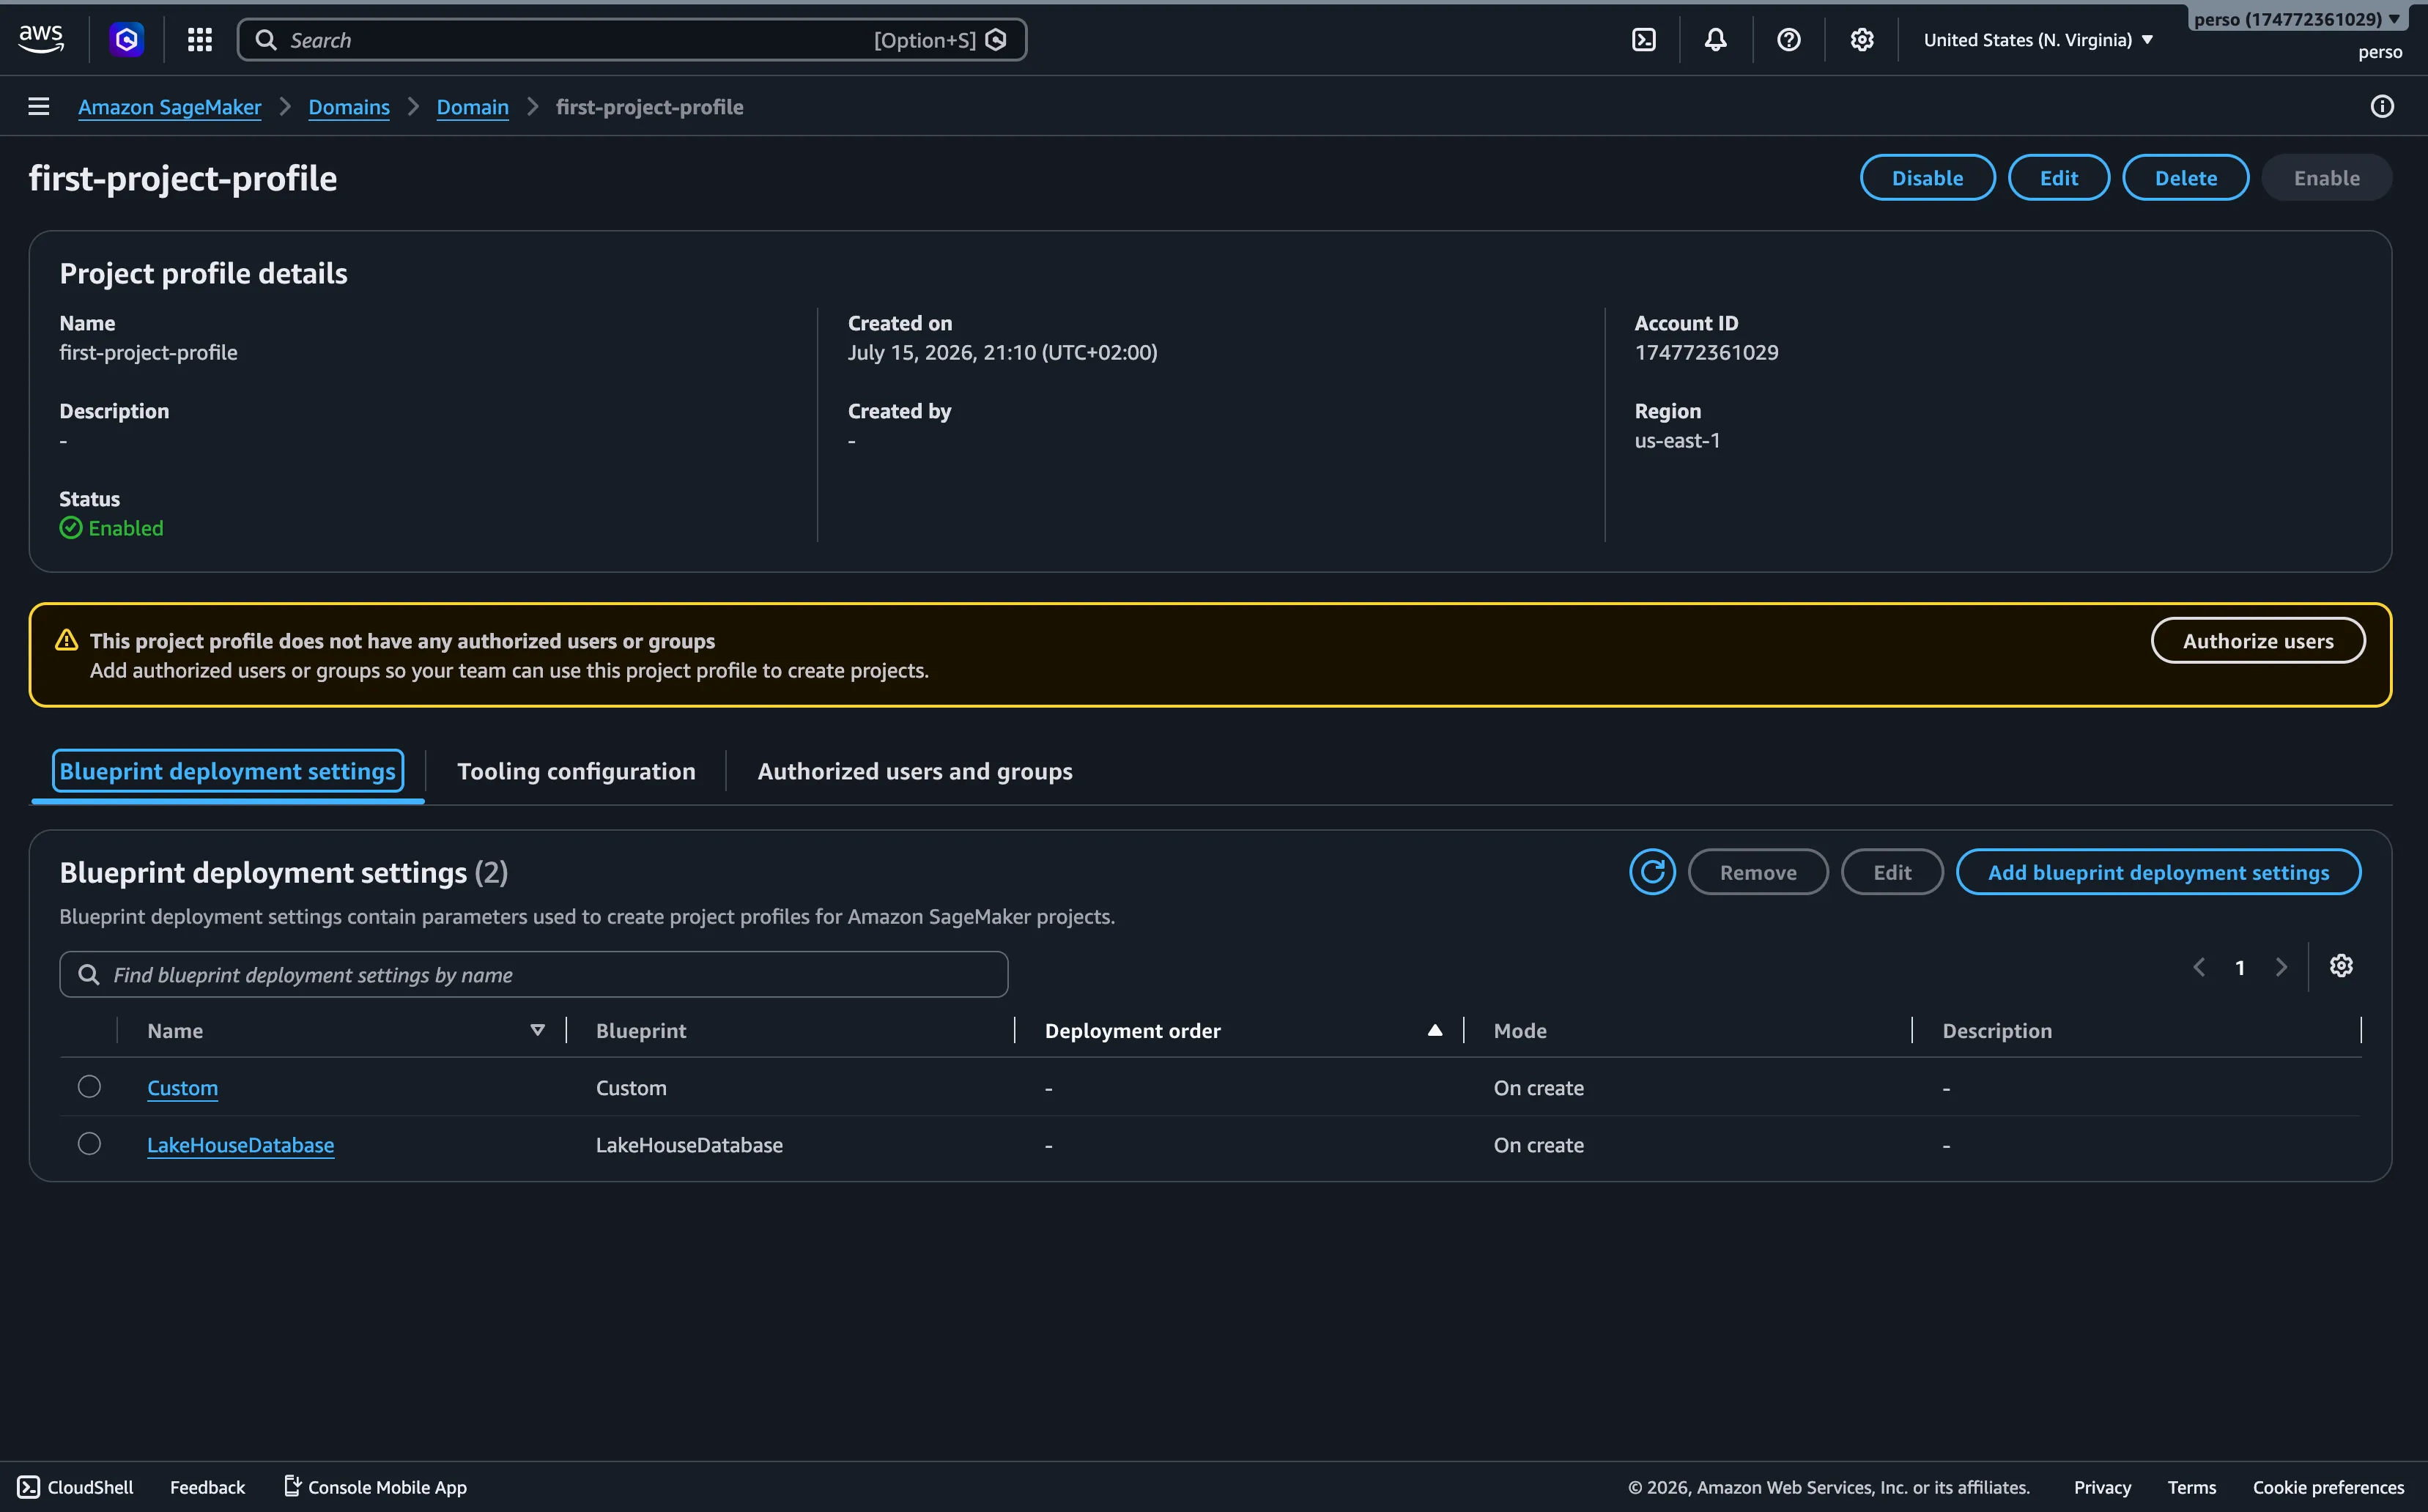Click the Description column header
This screenshot has height=1512, width=2428.
(1997, 1030)
